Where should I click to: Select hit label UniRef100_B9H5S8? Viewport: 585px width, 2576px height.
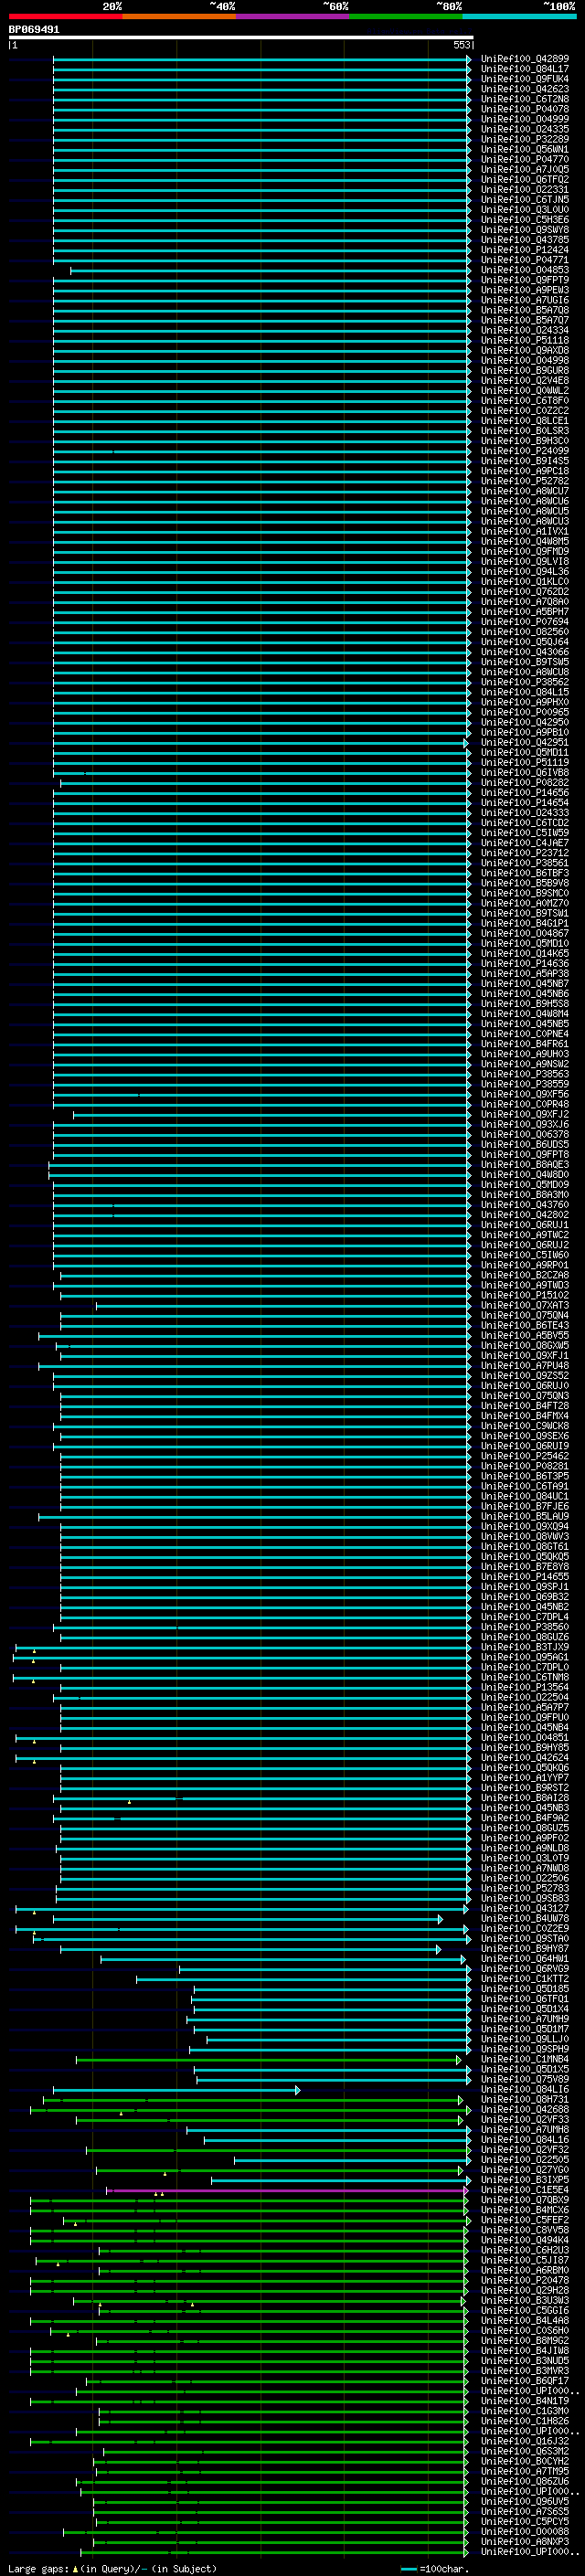click(525, 1004)
